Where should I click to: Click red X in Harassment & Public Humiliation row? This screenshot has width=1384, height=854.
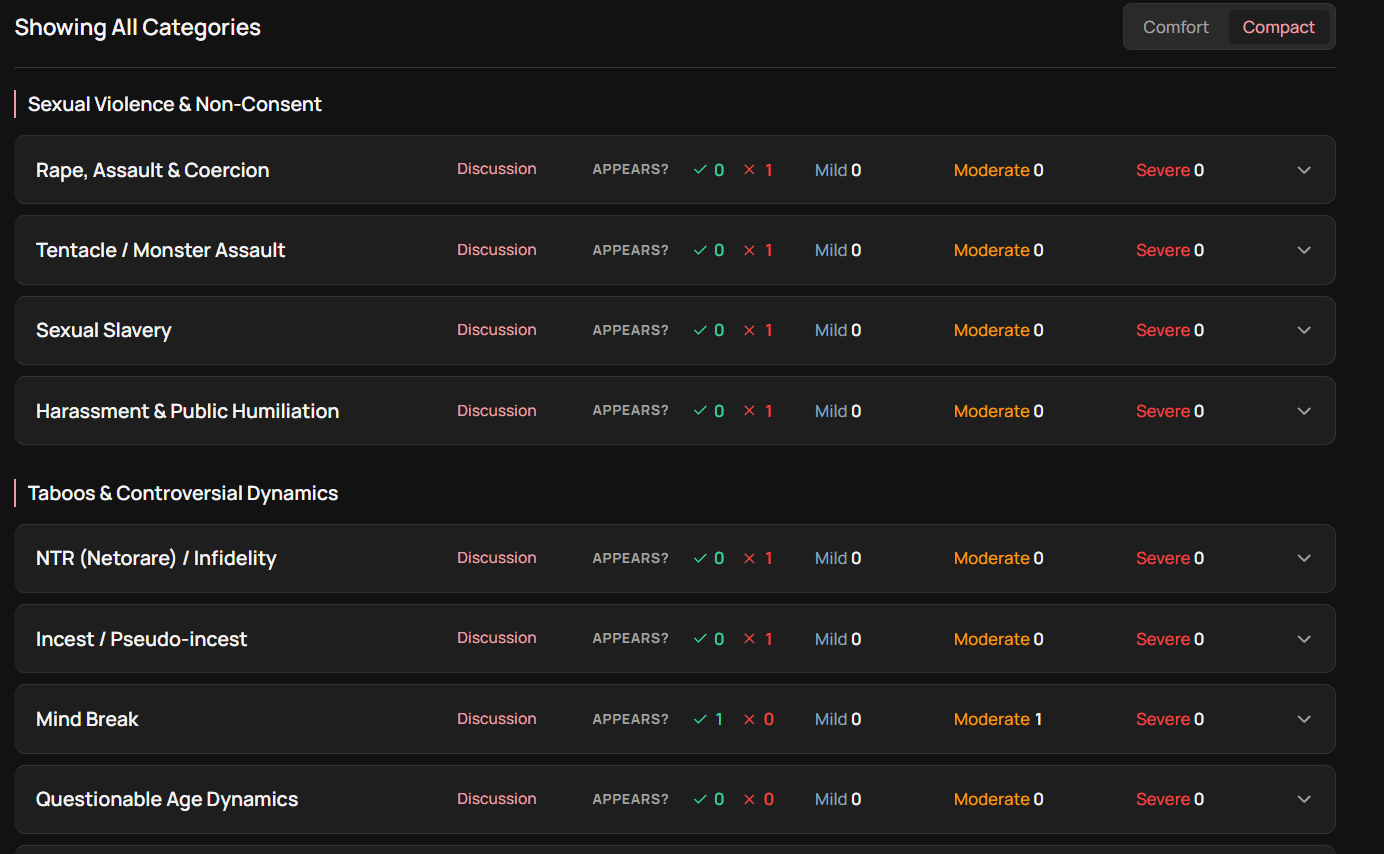[x=749, y=411]
